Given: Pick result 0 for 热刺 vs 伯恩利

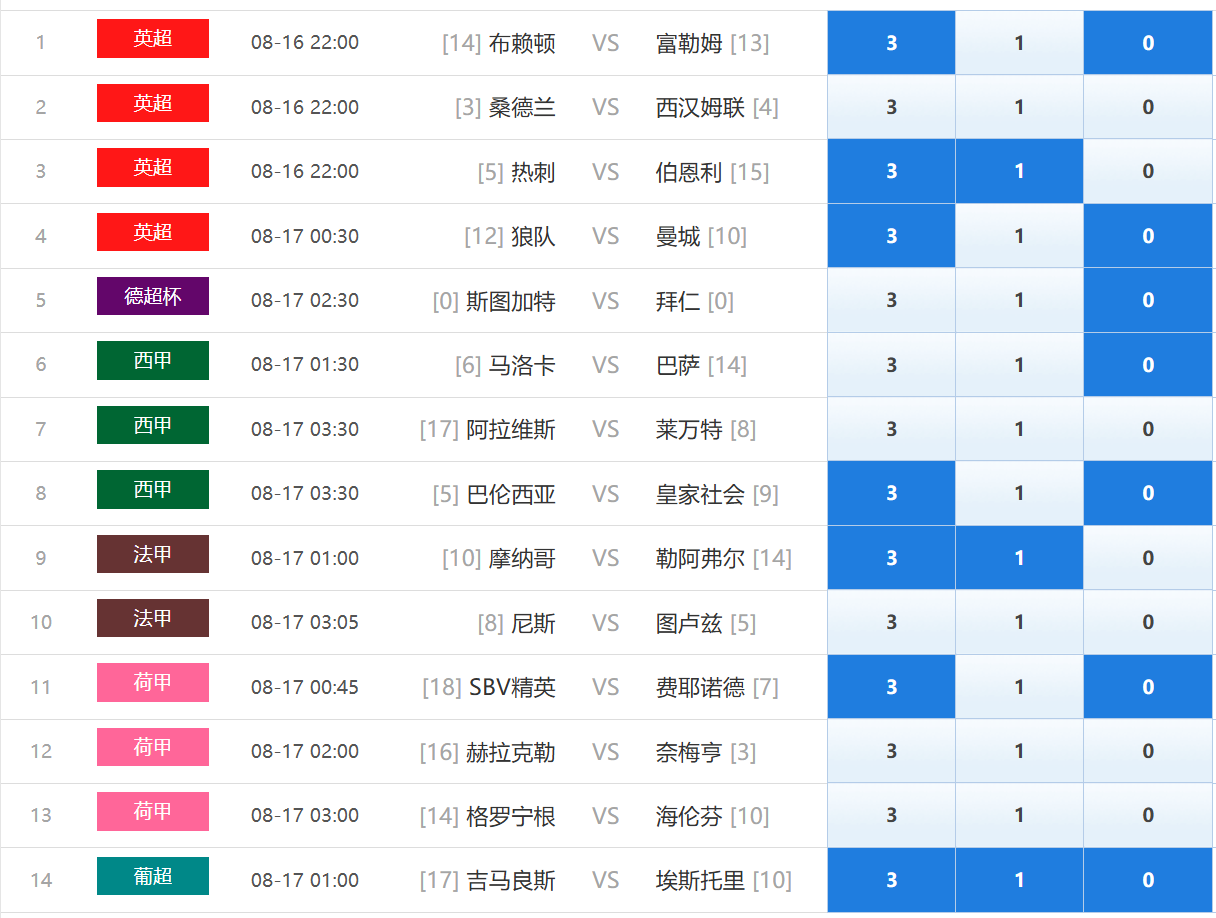Looking at the screenshot, I should (1148, 172).
